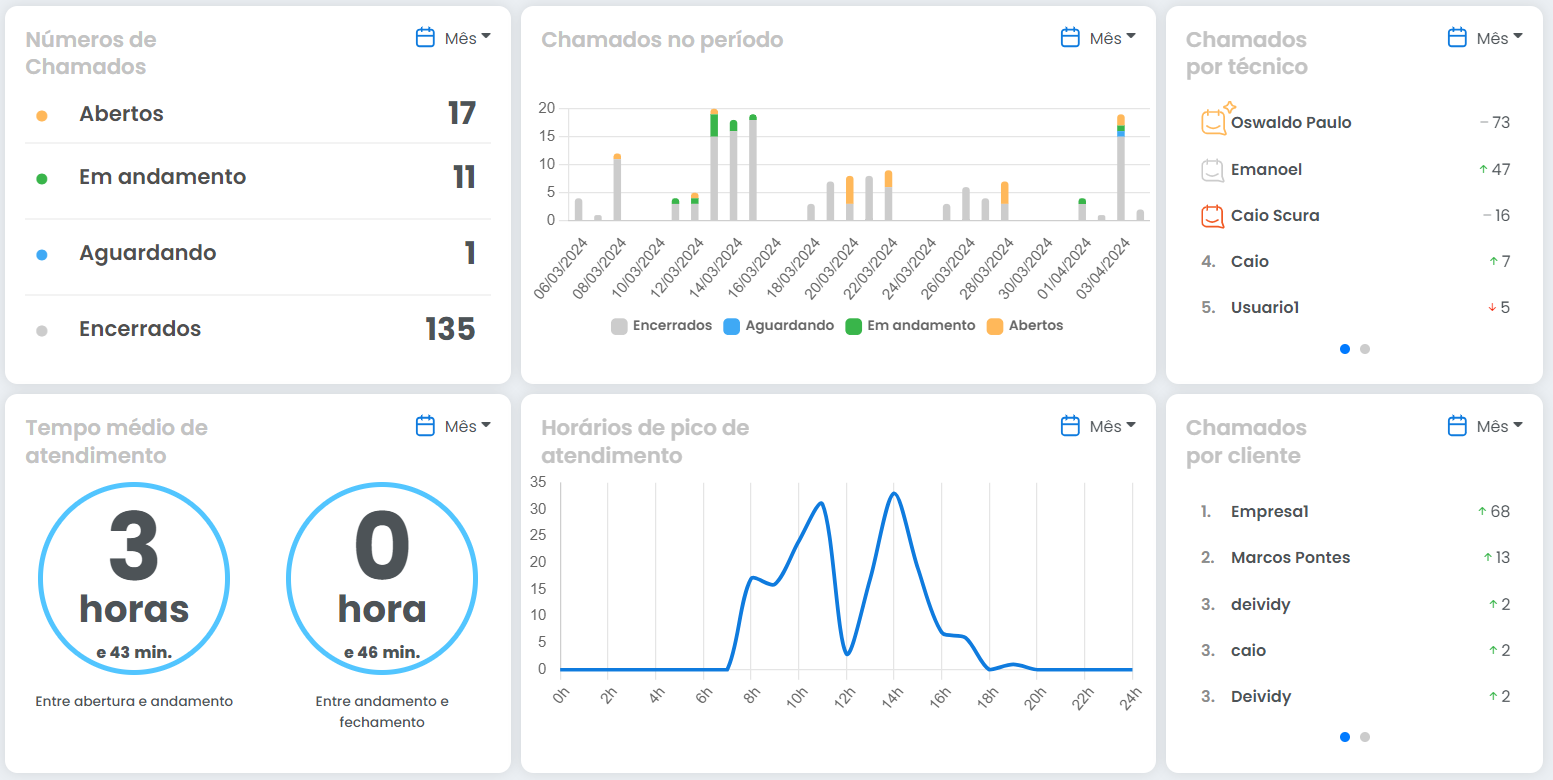Toggle Encerrados series in chart legend
The height and width of the screenshot is (780, 1553).
coord(662,326)
